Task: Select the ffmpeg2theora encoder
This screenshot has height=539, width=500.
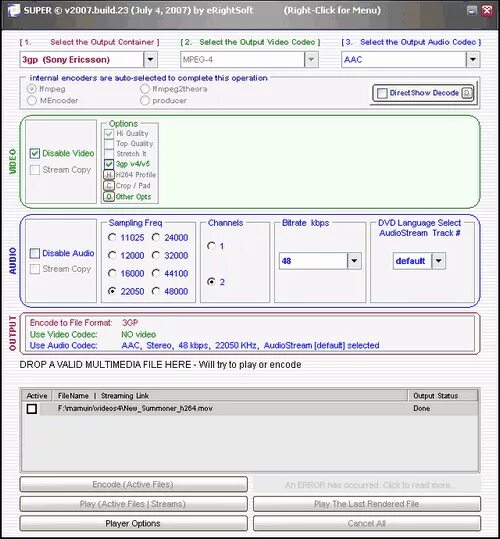Action: click(145, 89)
